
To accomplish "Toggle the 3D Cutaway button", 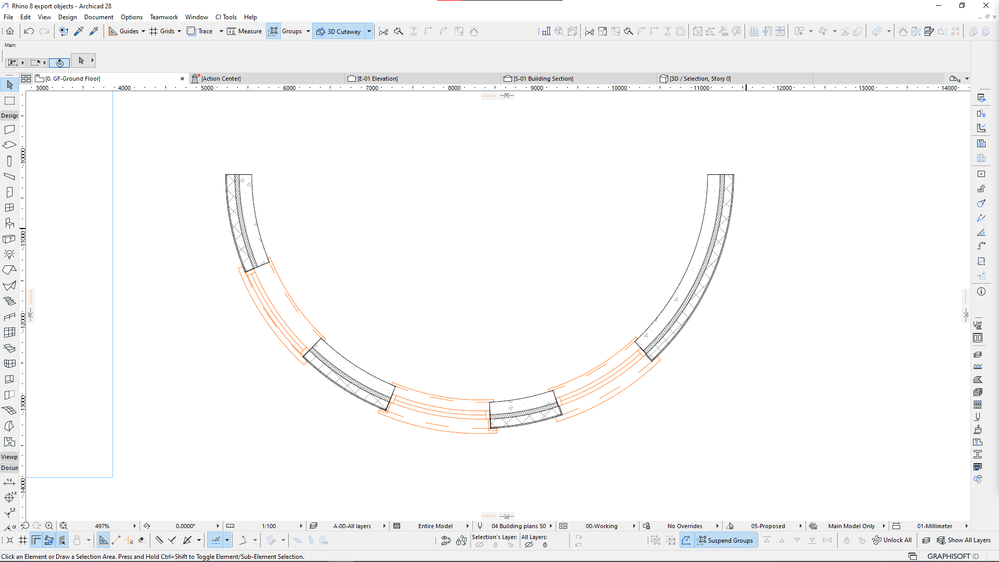I will [x=338, y=31].
